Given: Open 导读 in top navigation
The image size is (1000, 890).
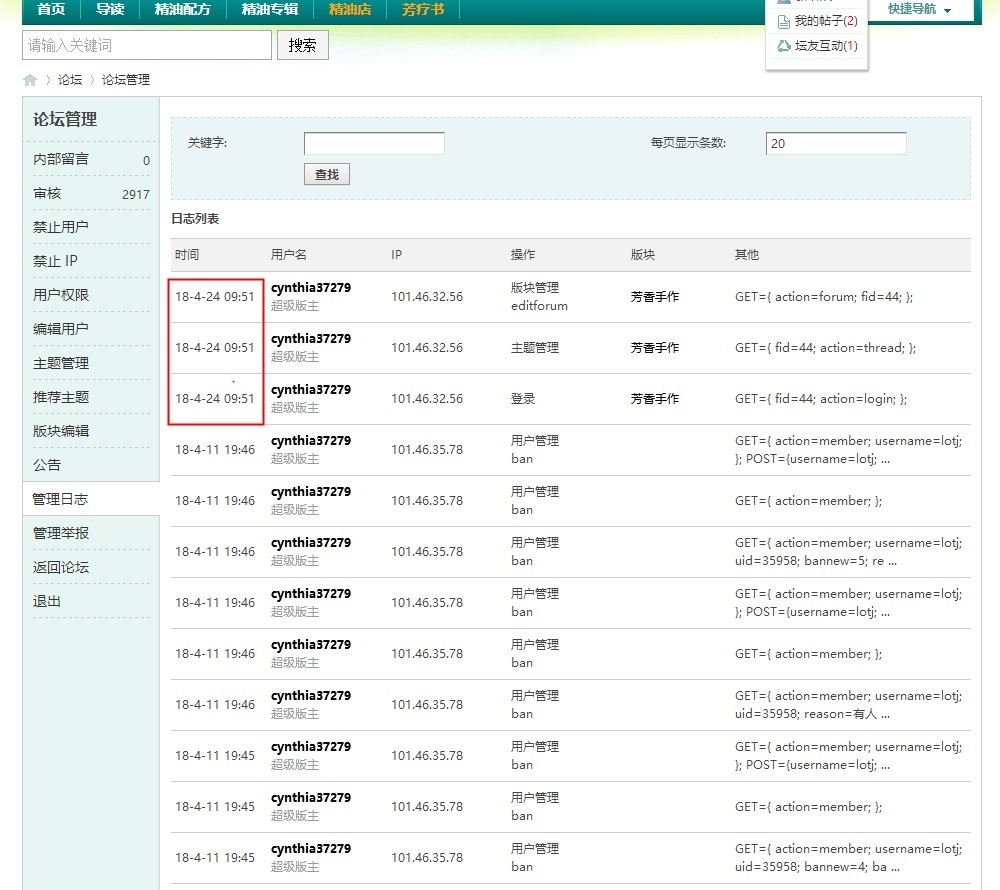Looking at the screenshot, I should 110,9.
